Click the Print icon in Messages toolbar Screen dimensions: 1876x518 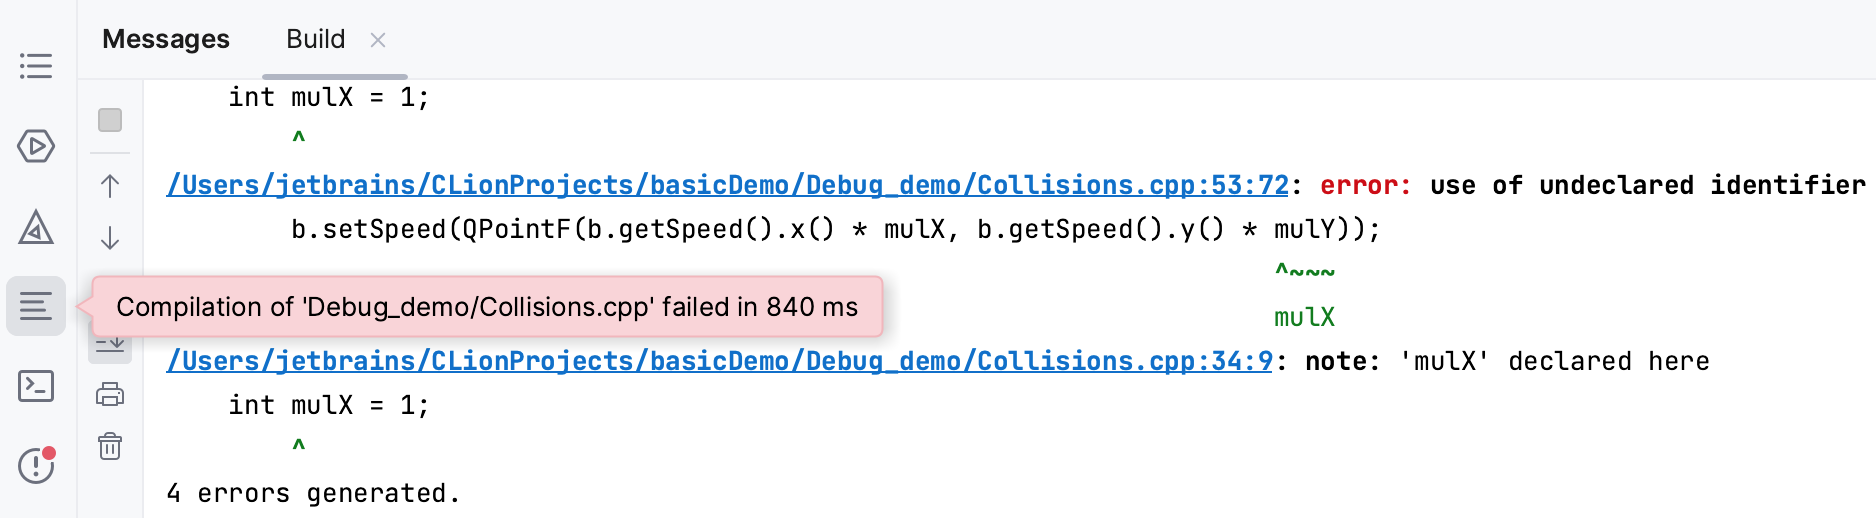(x=110, y=395)
